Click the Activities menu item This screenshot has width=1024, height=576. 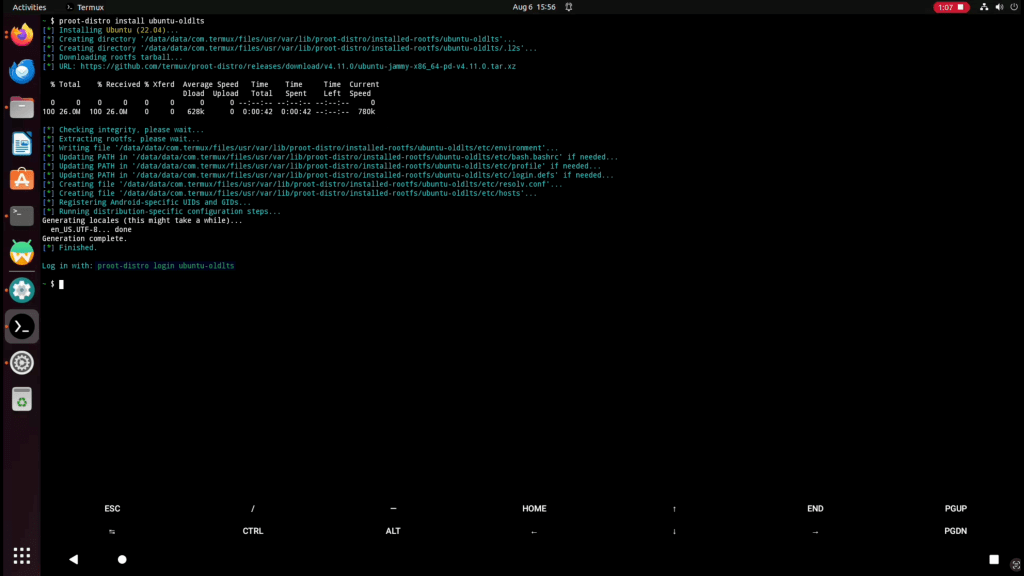tap(29, 7)
